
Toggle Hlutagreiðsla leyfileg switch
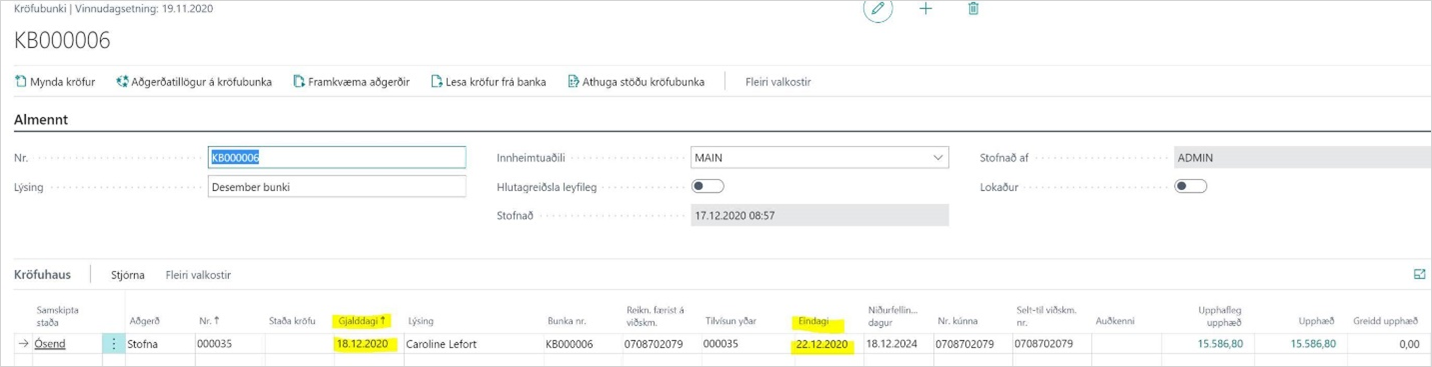pyautogui.click(x=708, y=186)
